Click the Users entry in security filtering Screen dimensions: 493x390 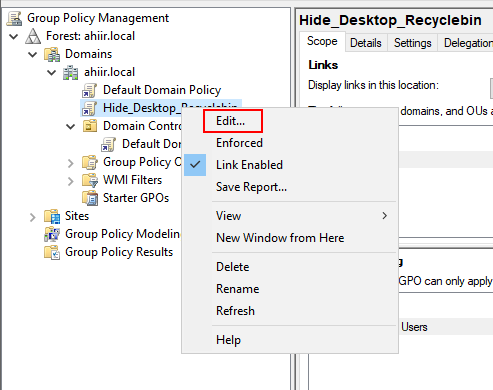[414, 327]
